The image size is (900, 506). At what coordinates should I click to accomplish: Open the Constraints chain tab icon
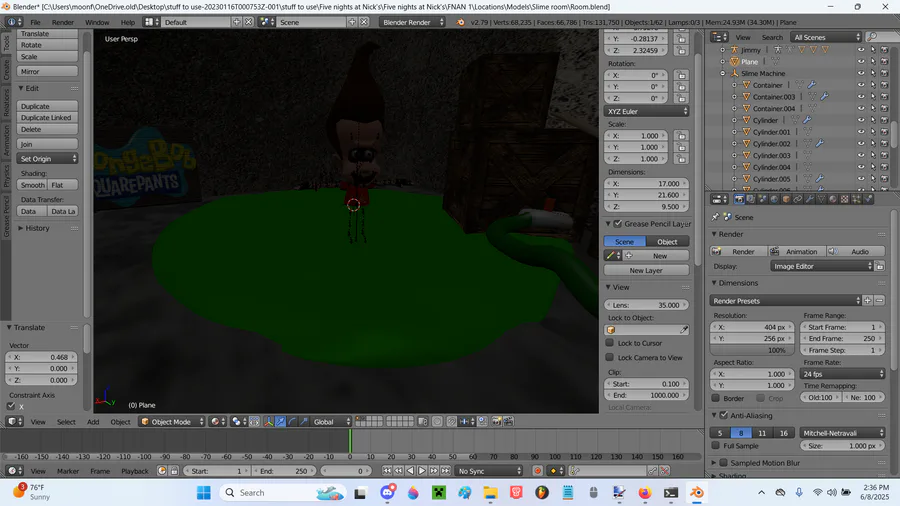798,199
